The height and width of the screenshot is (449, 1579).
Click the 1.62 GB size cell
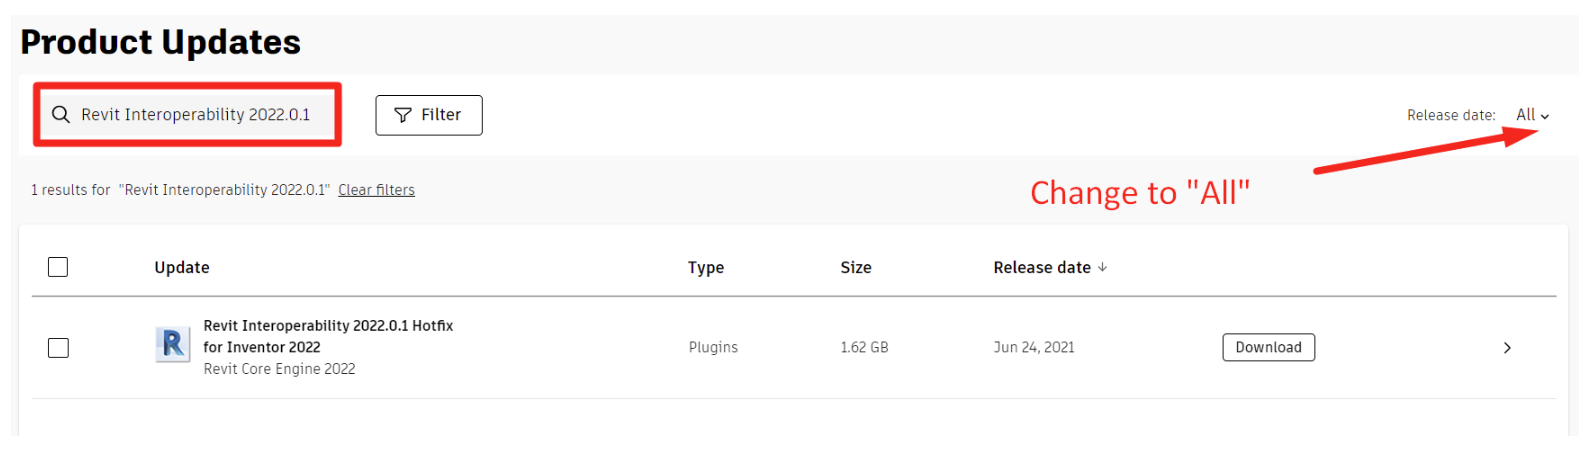pos(864,347)
